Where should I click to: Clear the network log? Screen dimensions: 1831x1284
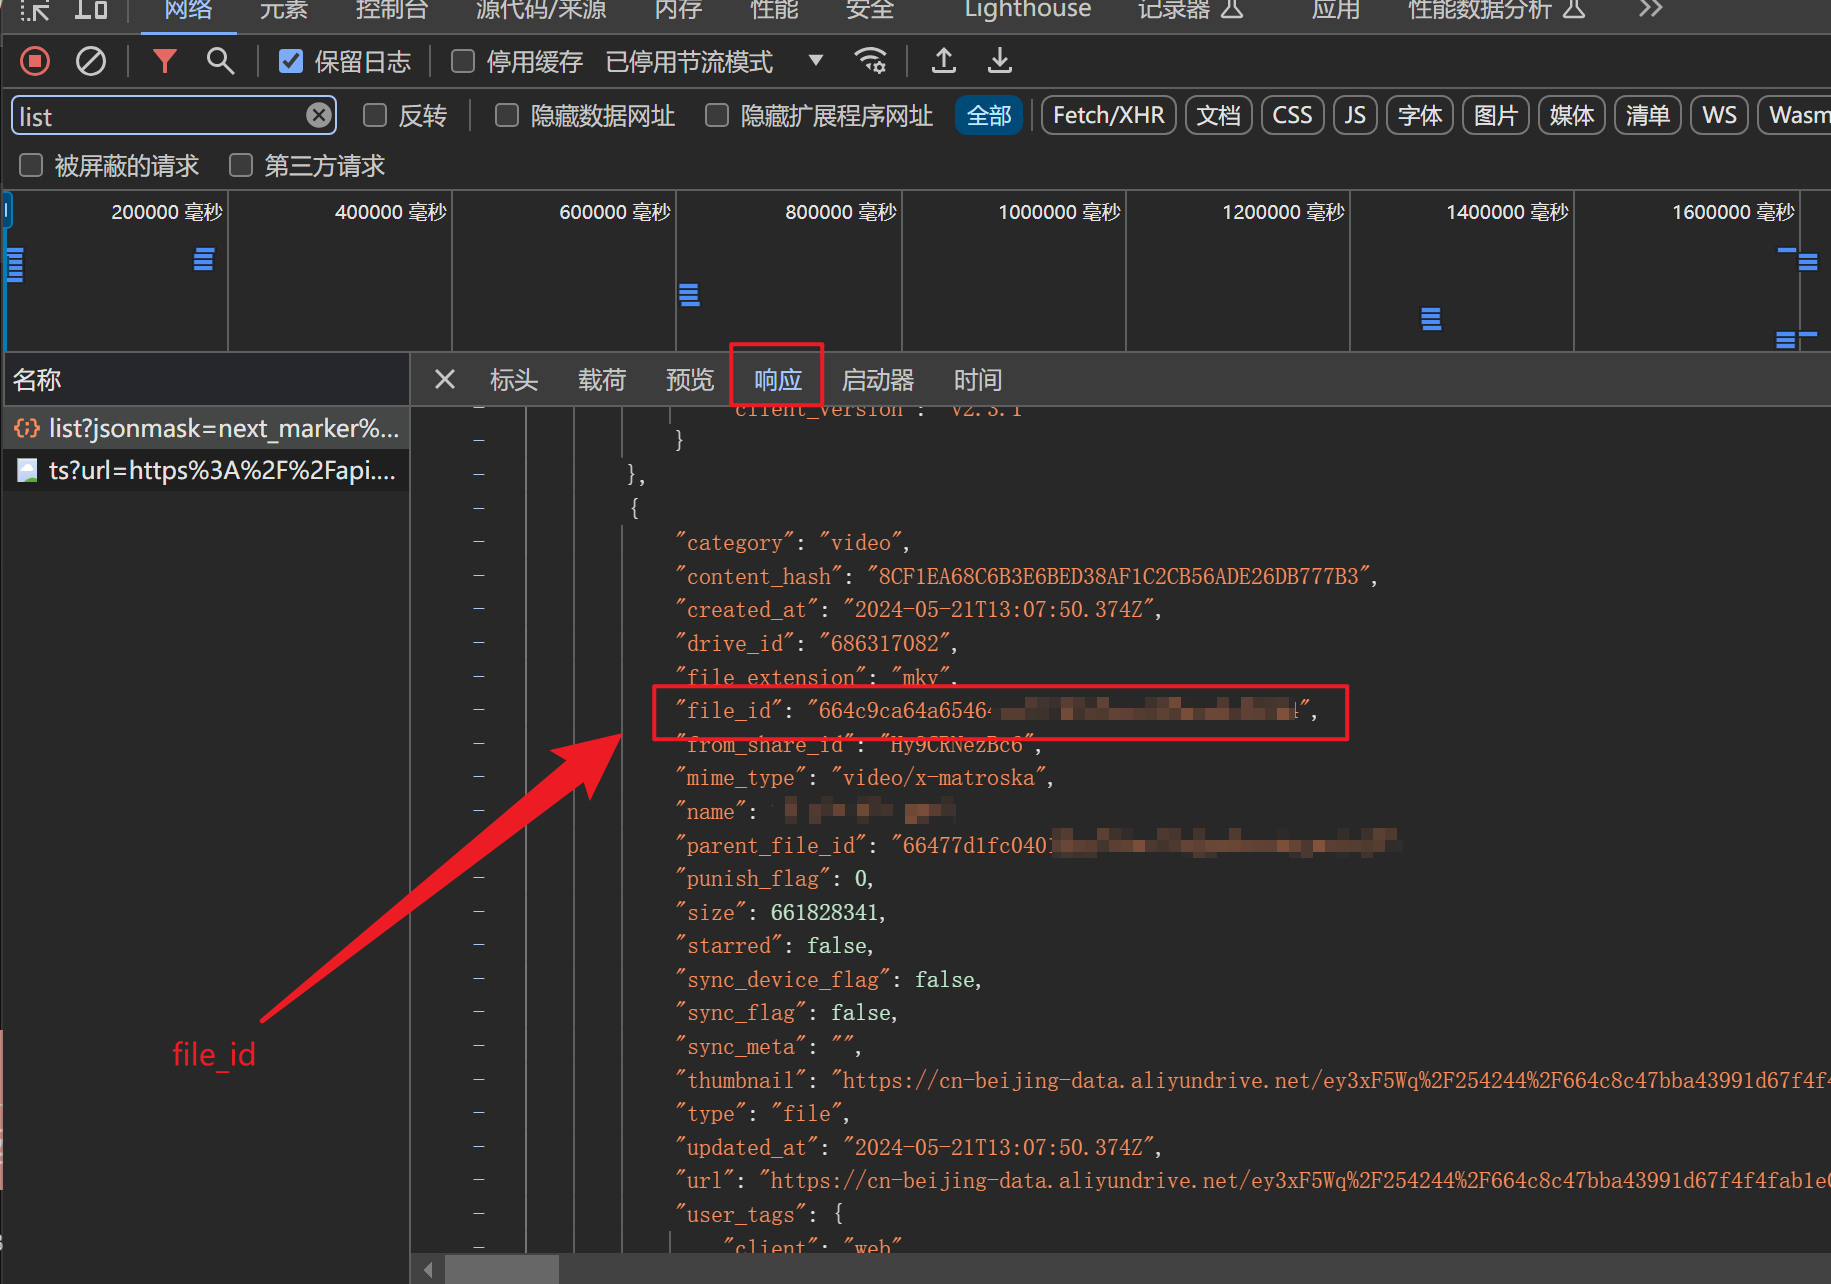pos(91,62)
